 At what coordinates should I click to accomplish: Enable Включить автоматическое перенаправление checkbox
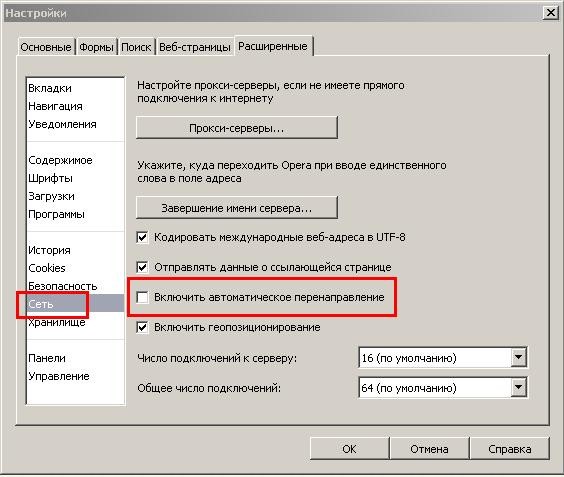142,297
